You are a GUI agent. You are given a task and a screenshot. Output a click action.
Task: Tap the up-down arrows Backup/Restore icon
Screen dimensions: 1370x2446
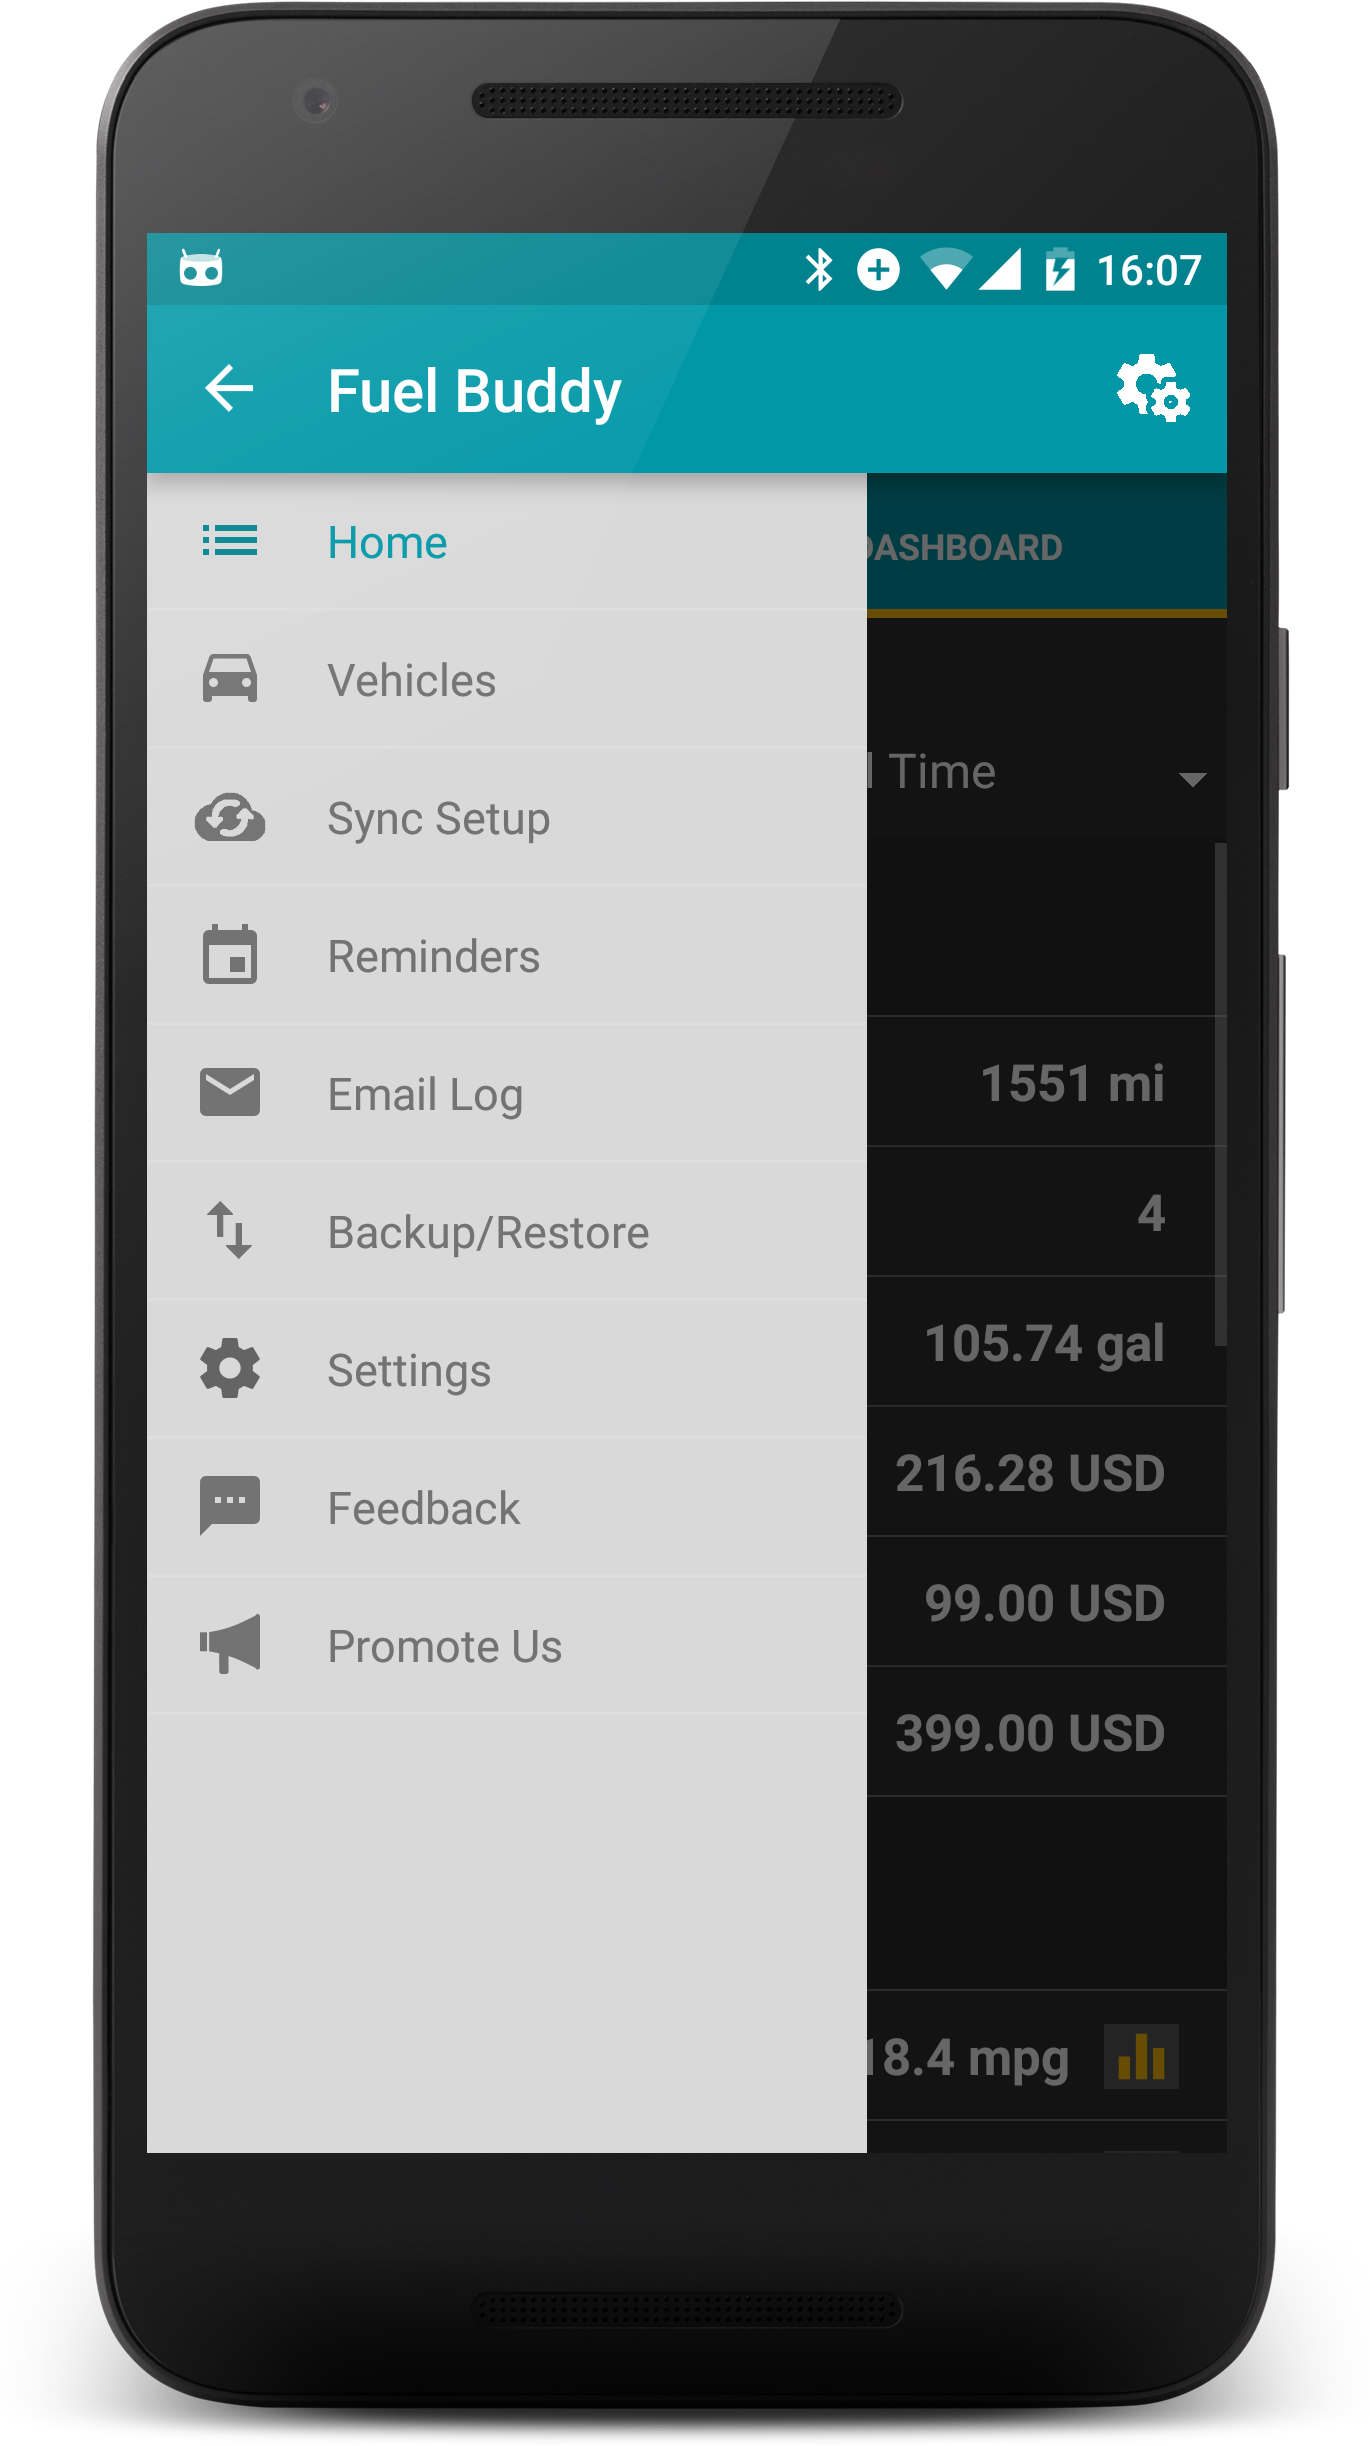(x=230, y=1230)
